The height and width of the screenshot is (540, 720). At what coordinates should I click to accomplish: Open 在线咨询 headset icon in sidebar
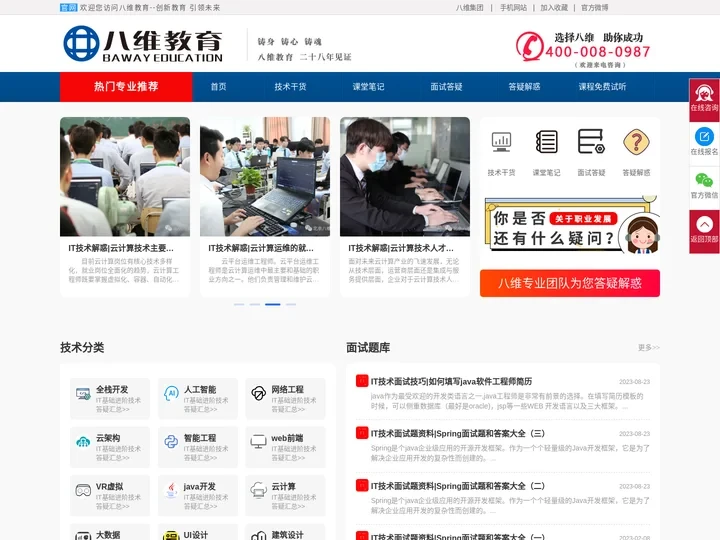(x=704, y=93)
